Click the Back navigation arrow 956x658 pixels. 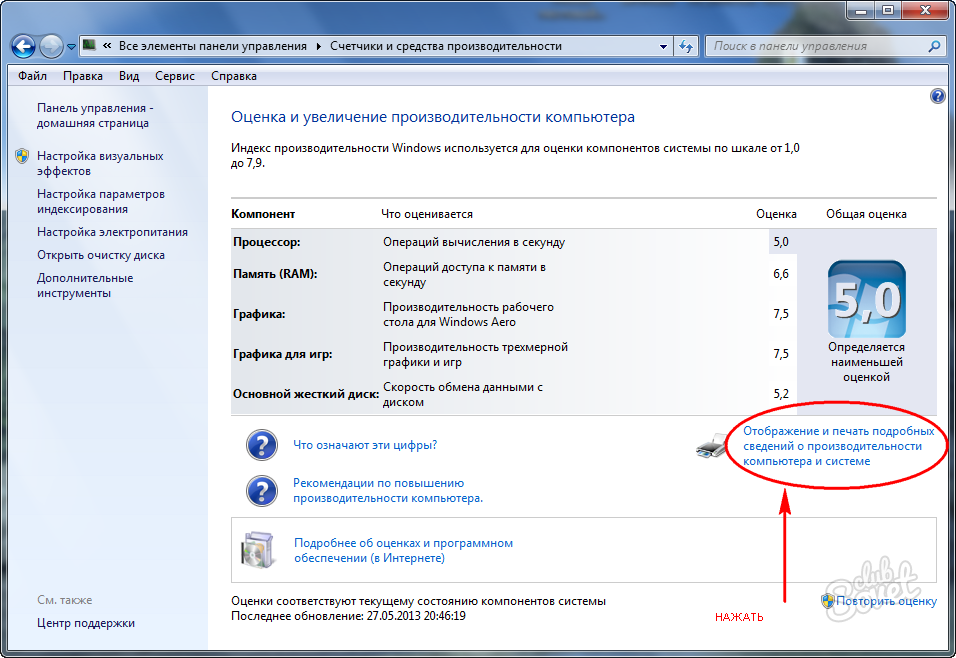point(24,46)
